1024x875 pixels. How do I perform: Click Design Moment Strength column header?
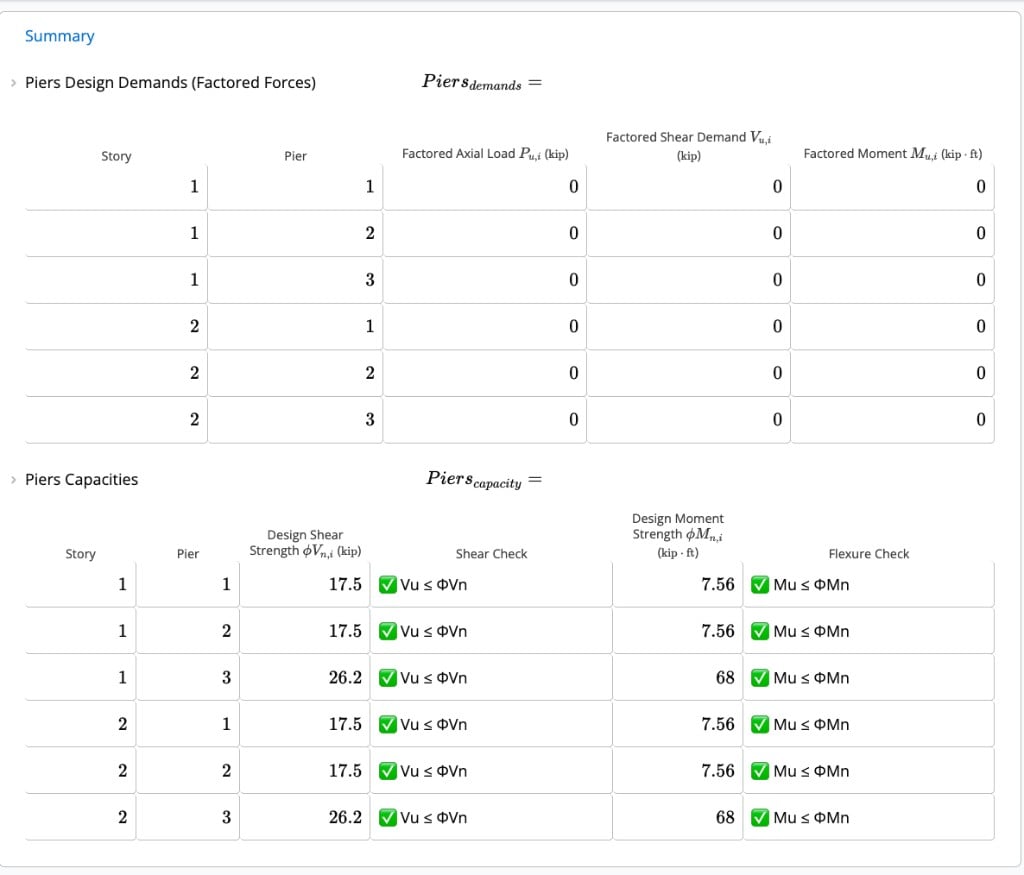pos(678,535)
